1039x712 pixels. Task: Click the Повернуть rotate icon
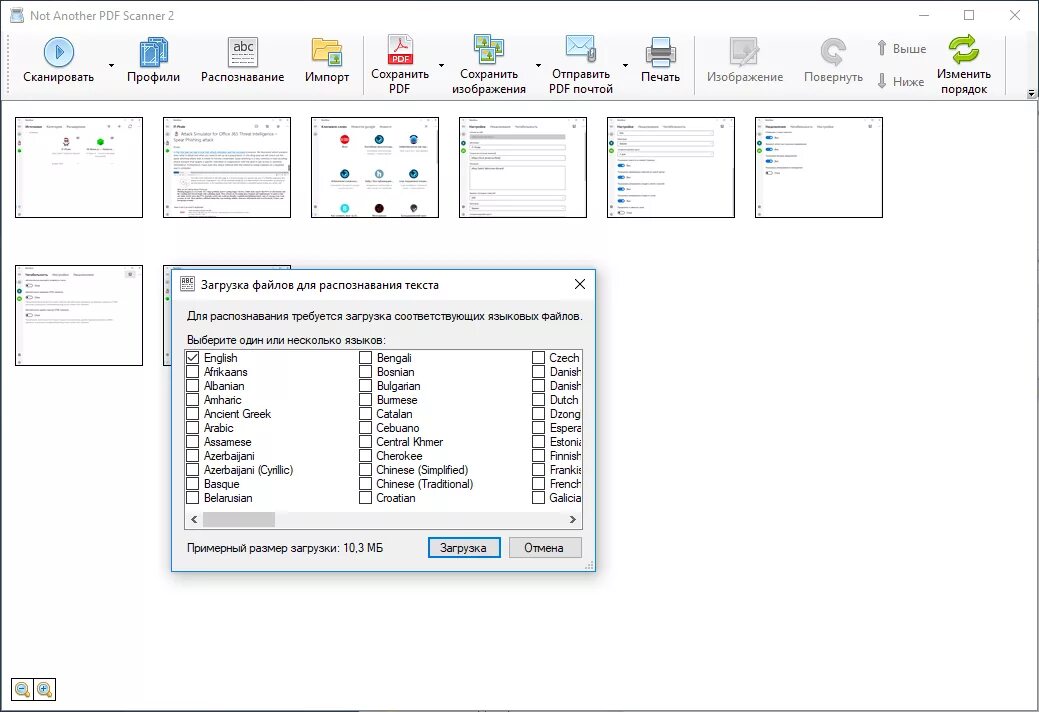coord(833,52)
